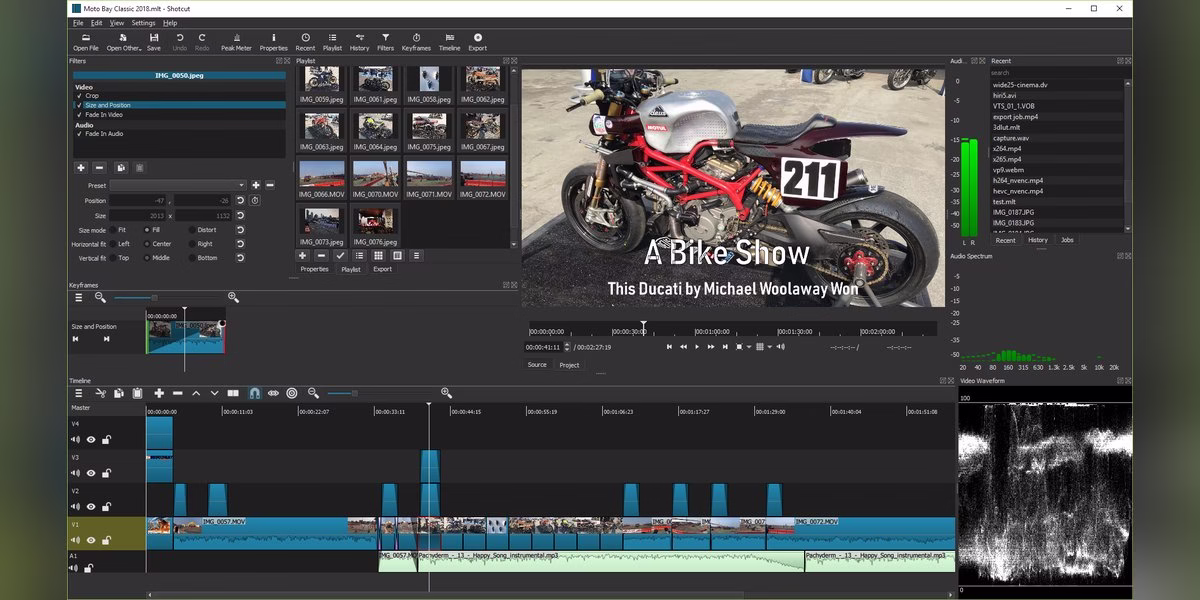Switch playlist to details list view
This screenshot has width=1200, height=600.
[x=359, y=256]
